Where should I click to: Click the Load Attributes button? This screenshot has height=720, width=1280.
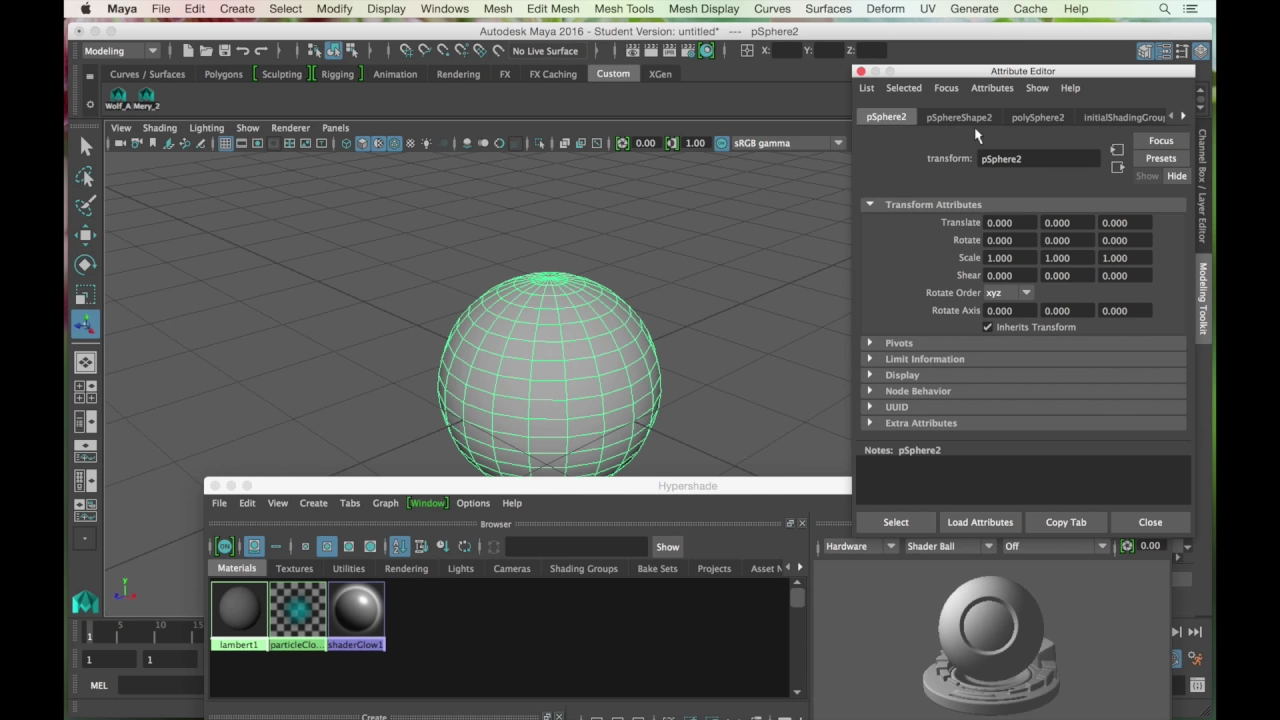(x=980, y=522)
